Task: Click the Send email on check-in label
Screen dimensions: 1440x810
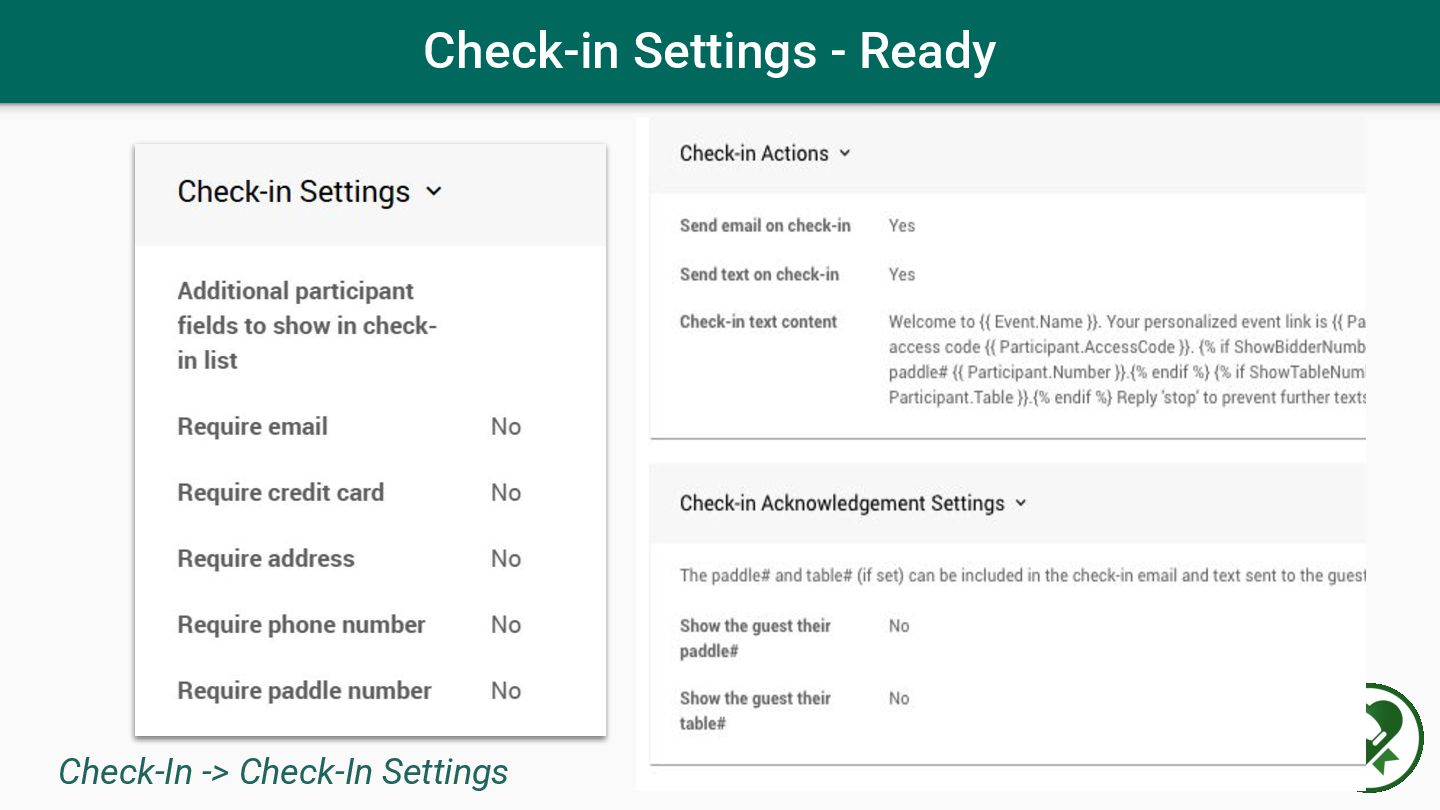Action: 765,226
